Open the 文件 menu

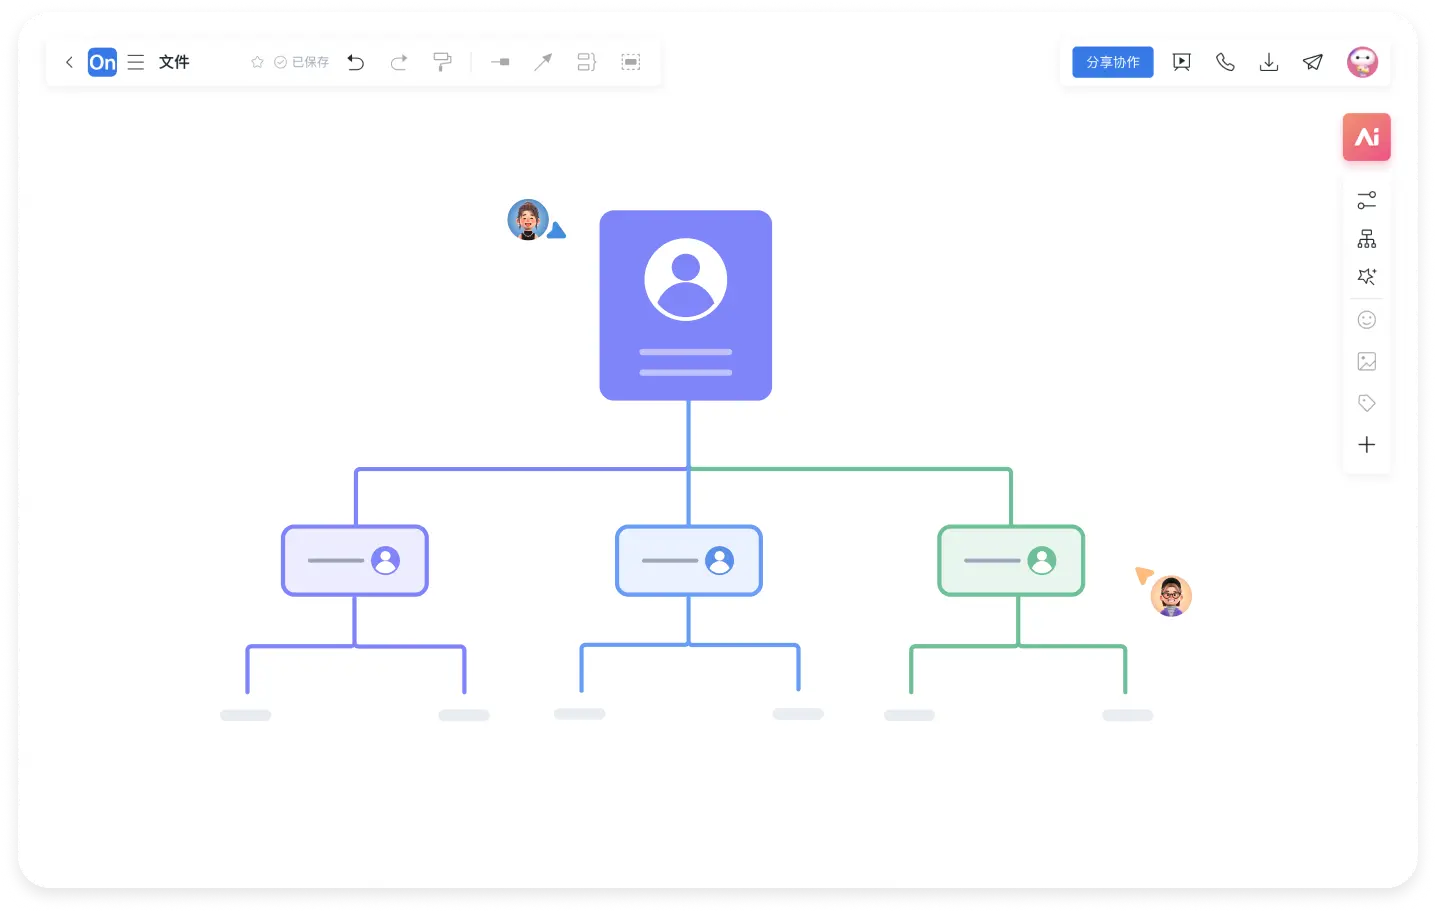click(174, 62)
